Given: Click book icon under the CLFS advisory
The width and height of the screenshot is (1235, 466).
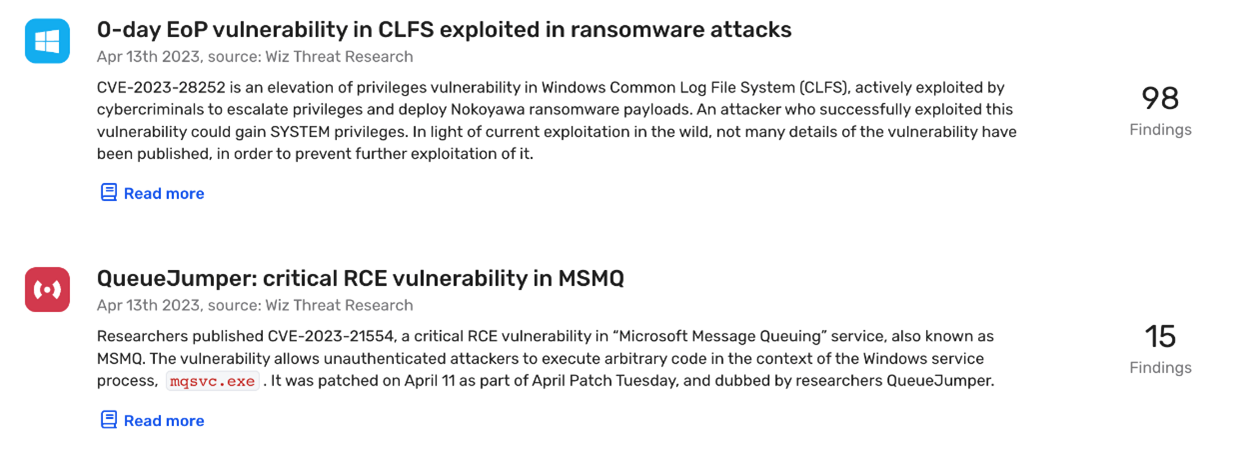Looking at the screenshot, I should [109, 192].
